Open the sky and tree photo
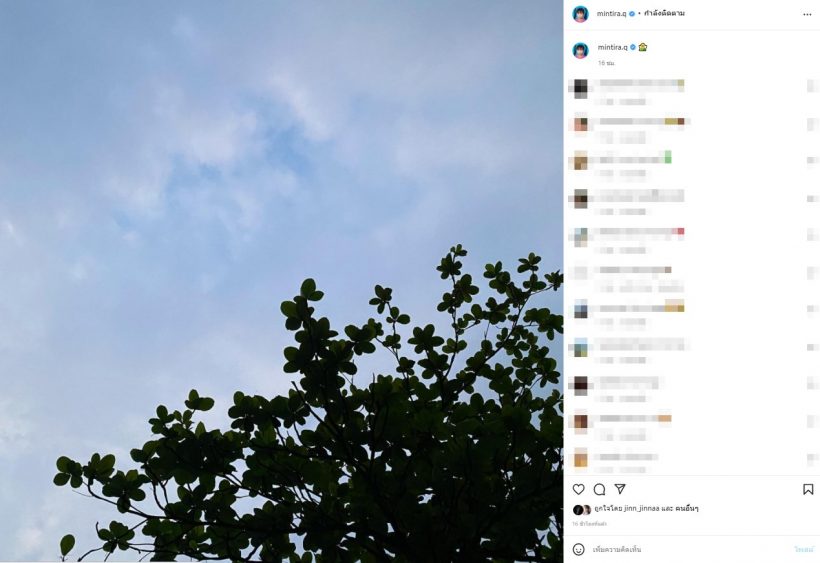This screenshot has width=820, height=563. tap(281, 281)
